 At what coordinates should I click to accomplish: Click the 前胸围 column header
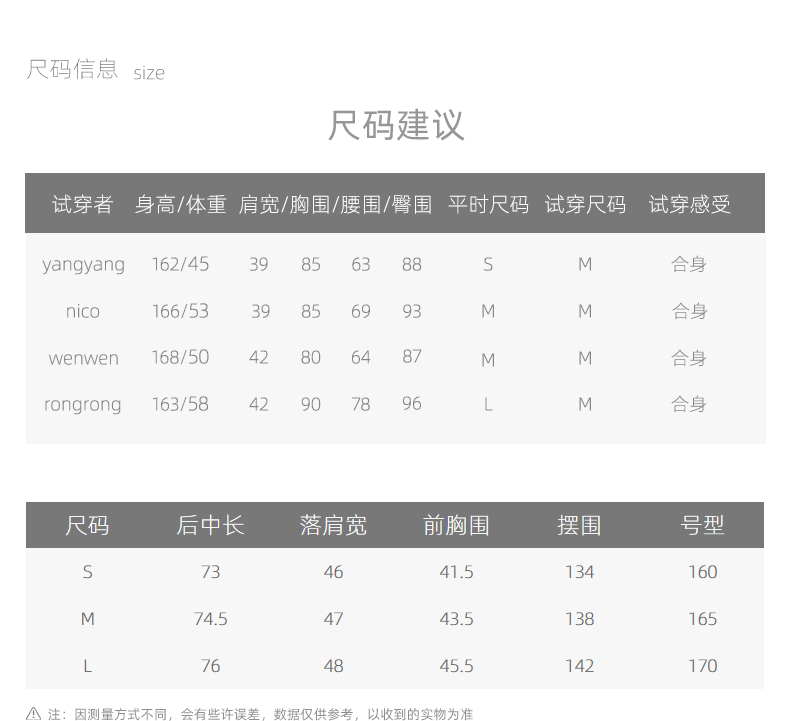456,526
